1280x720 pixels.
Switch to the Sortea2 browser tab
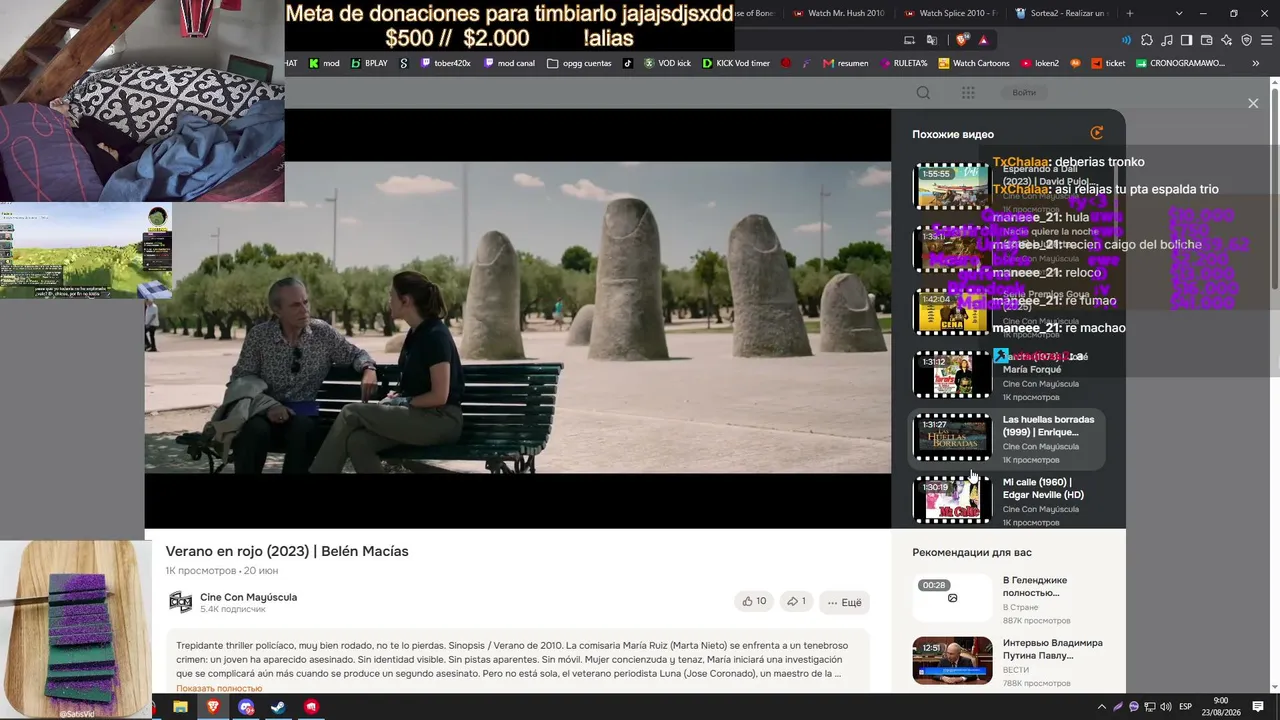(1062, 13)
